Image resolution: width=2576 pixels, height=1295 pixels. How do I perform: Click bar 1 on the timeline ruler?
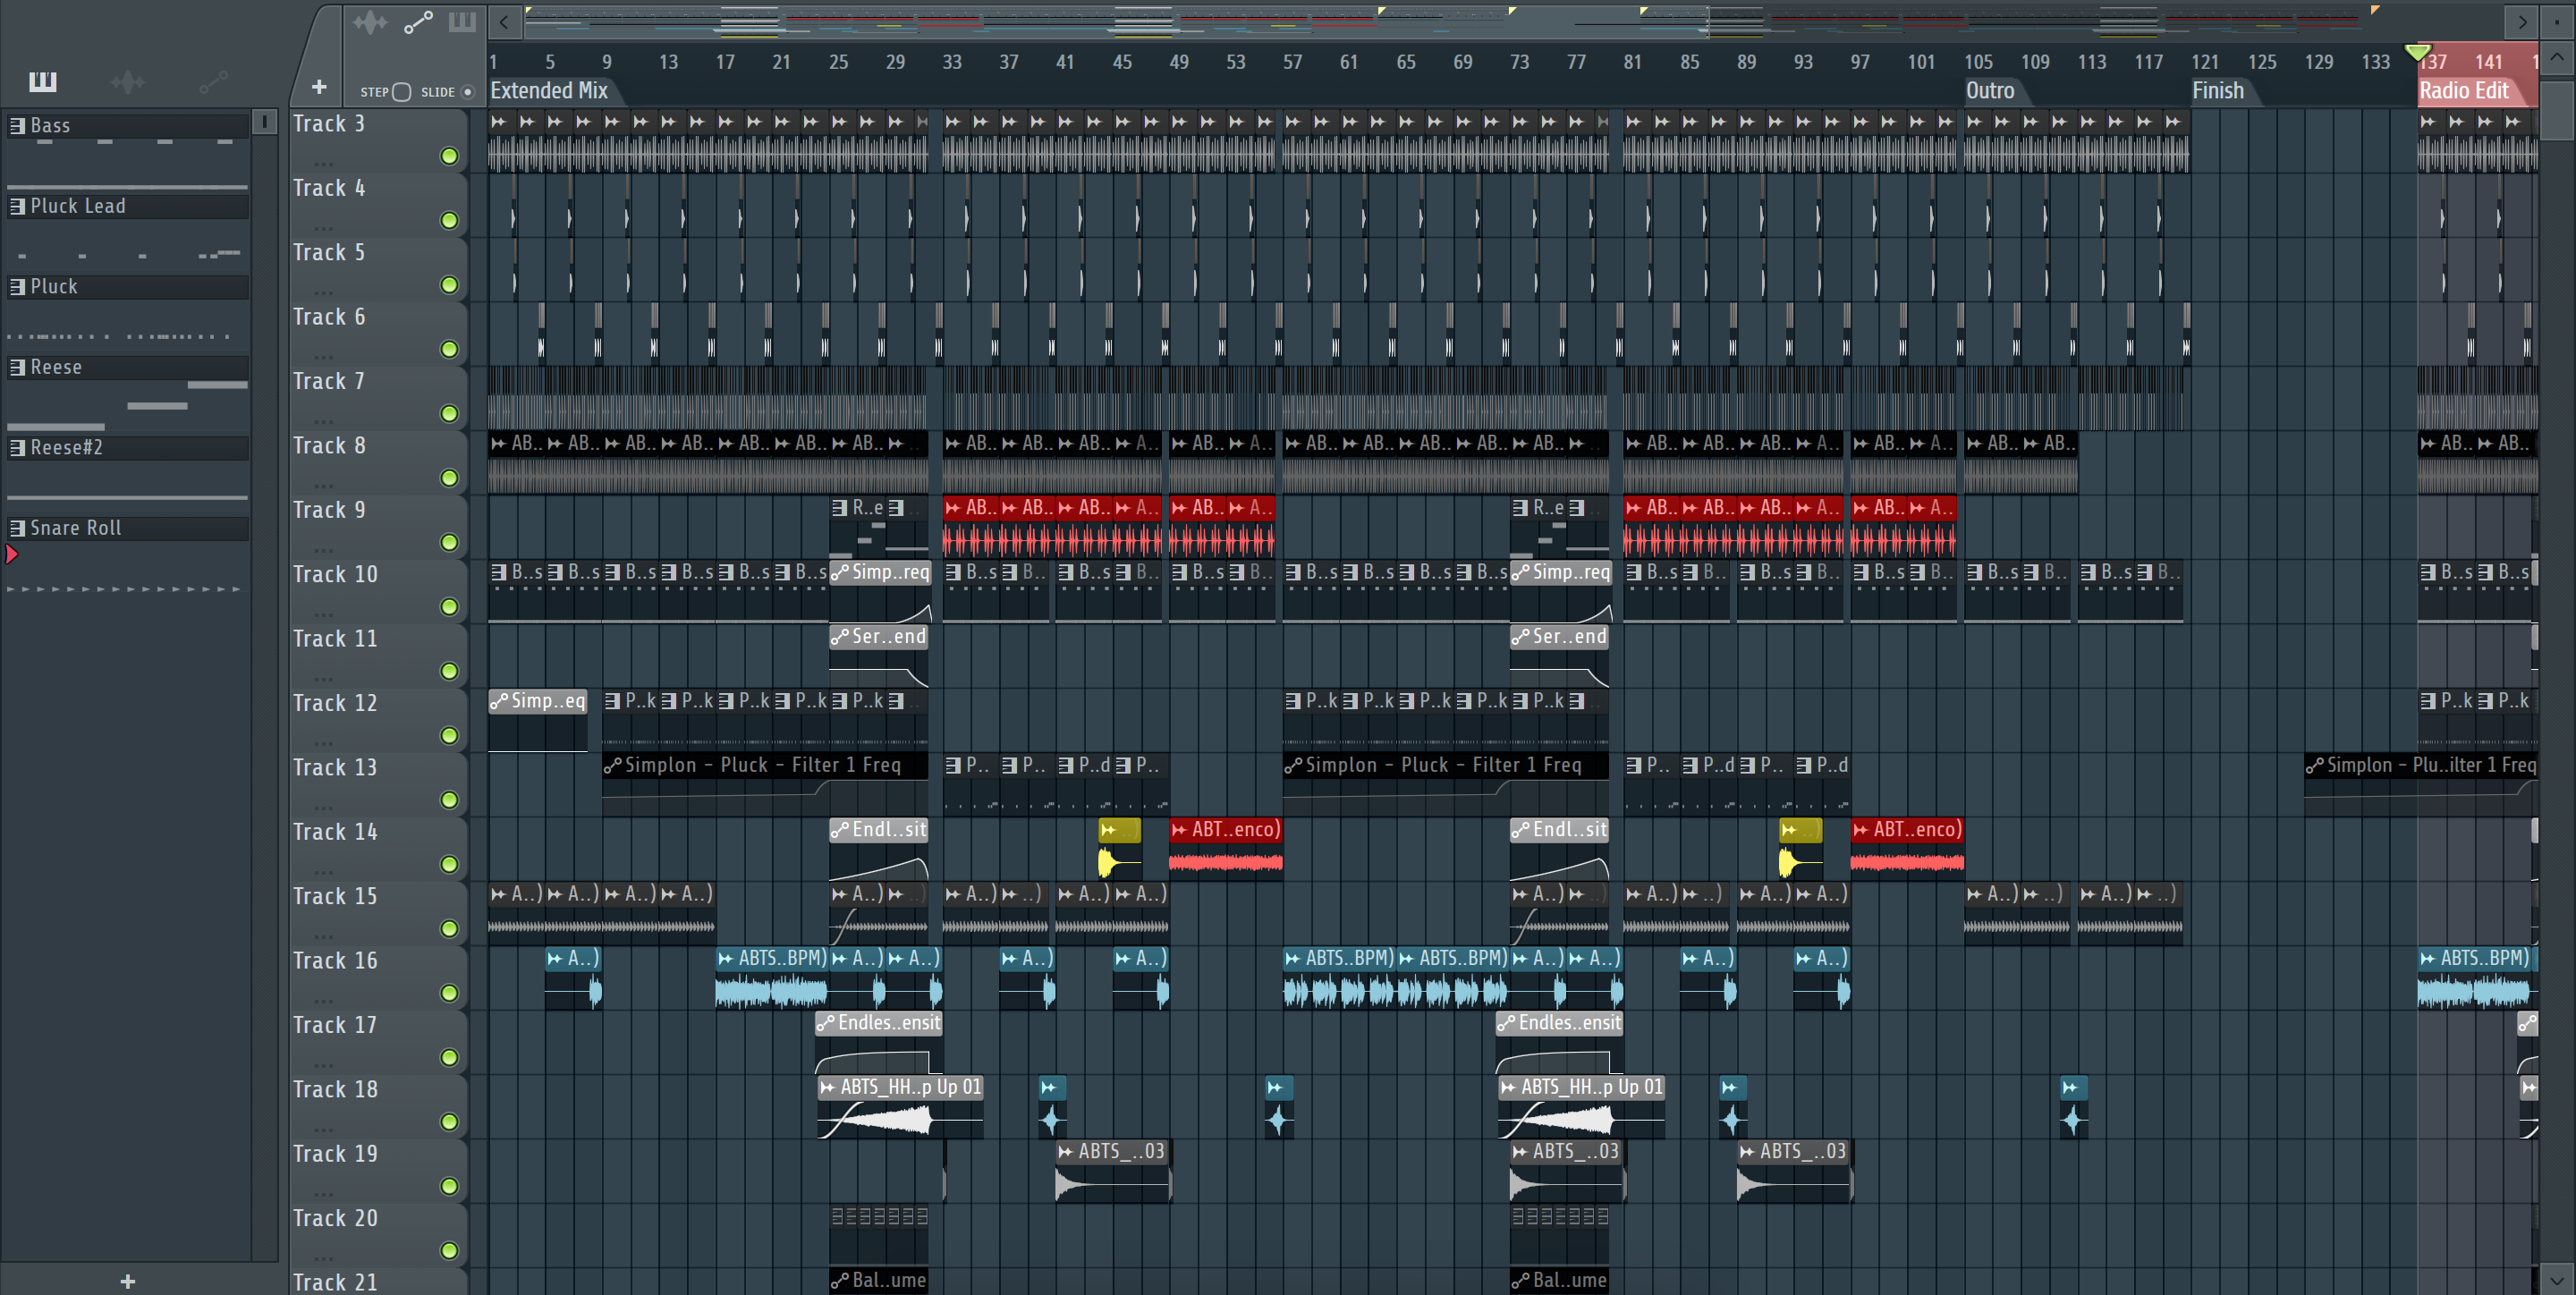(493, 62)
